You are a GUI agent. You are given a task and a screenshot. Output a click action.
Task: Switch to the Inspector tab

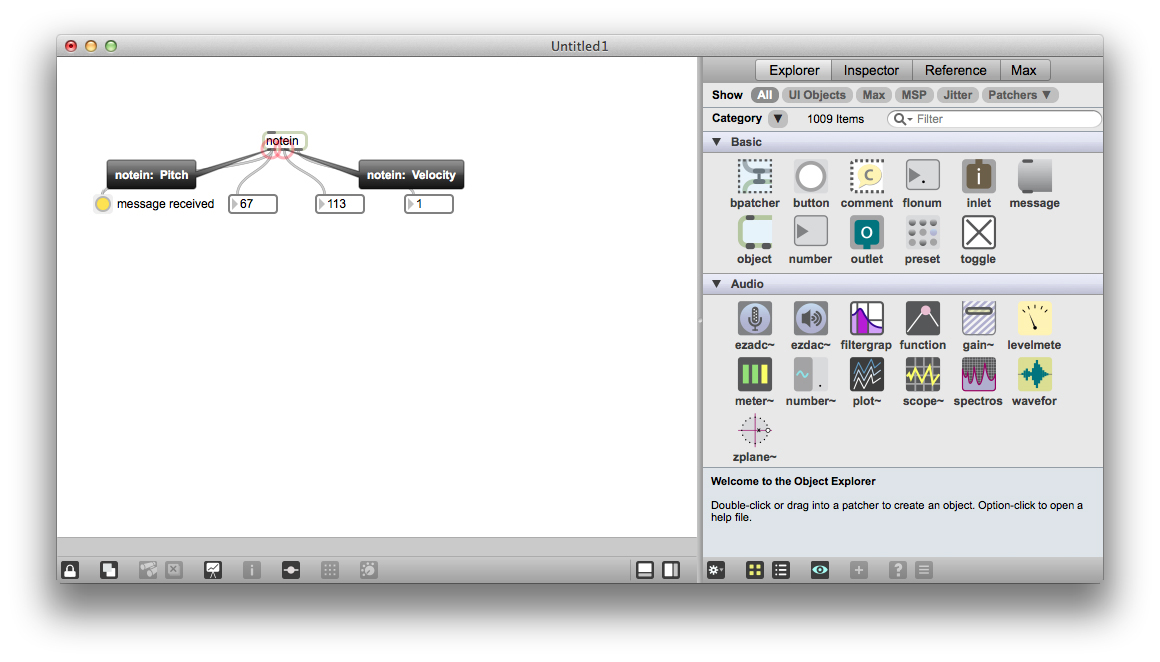pyautogui.click(x=871, y=70)
